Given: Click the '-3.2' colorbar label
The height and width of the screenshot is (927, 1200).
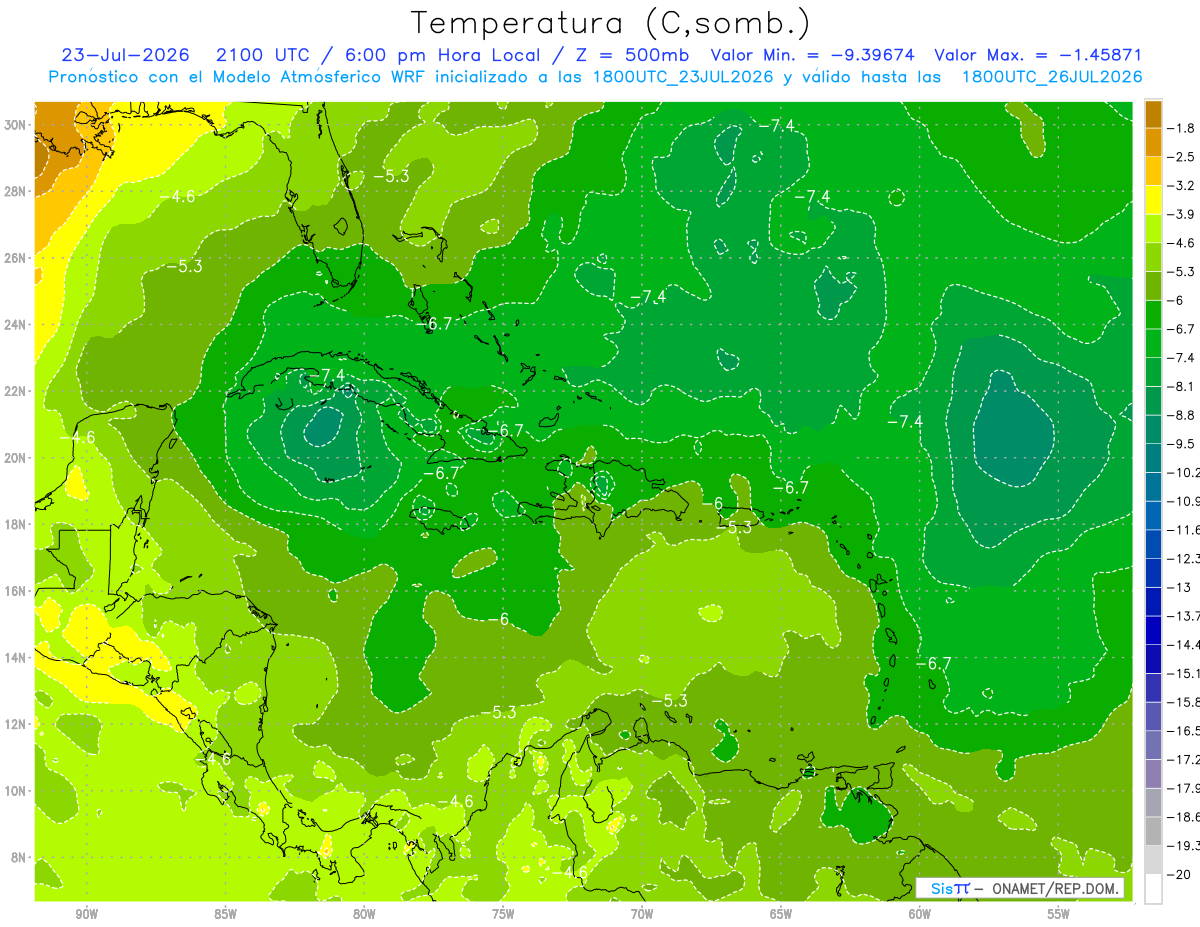Looking at the screenshot, I should coord(1181,185).
